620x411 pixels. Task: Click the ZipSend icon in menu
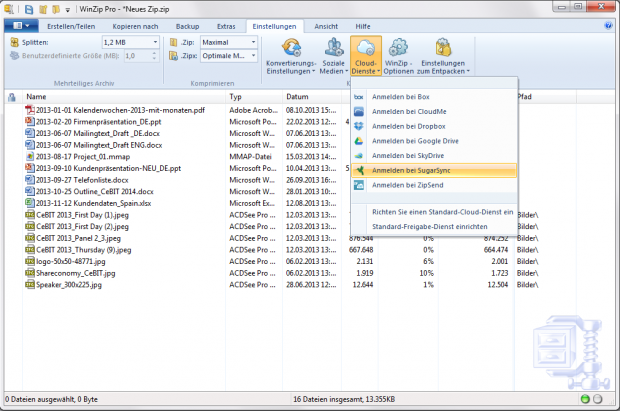tap(359, 185)
